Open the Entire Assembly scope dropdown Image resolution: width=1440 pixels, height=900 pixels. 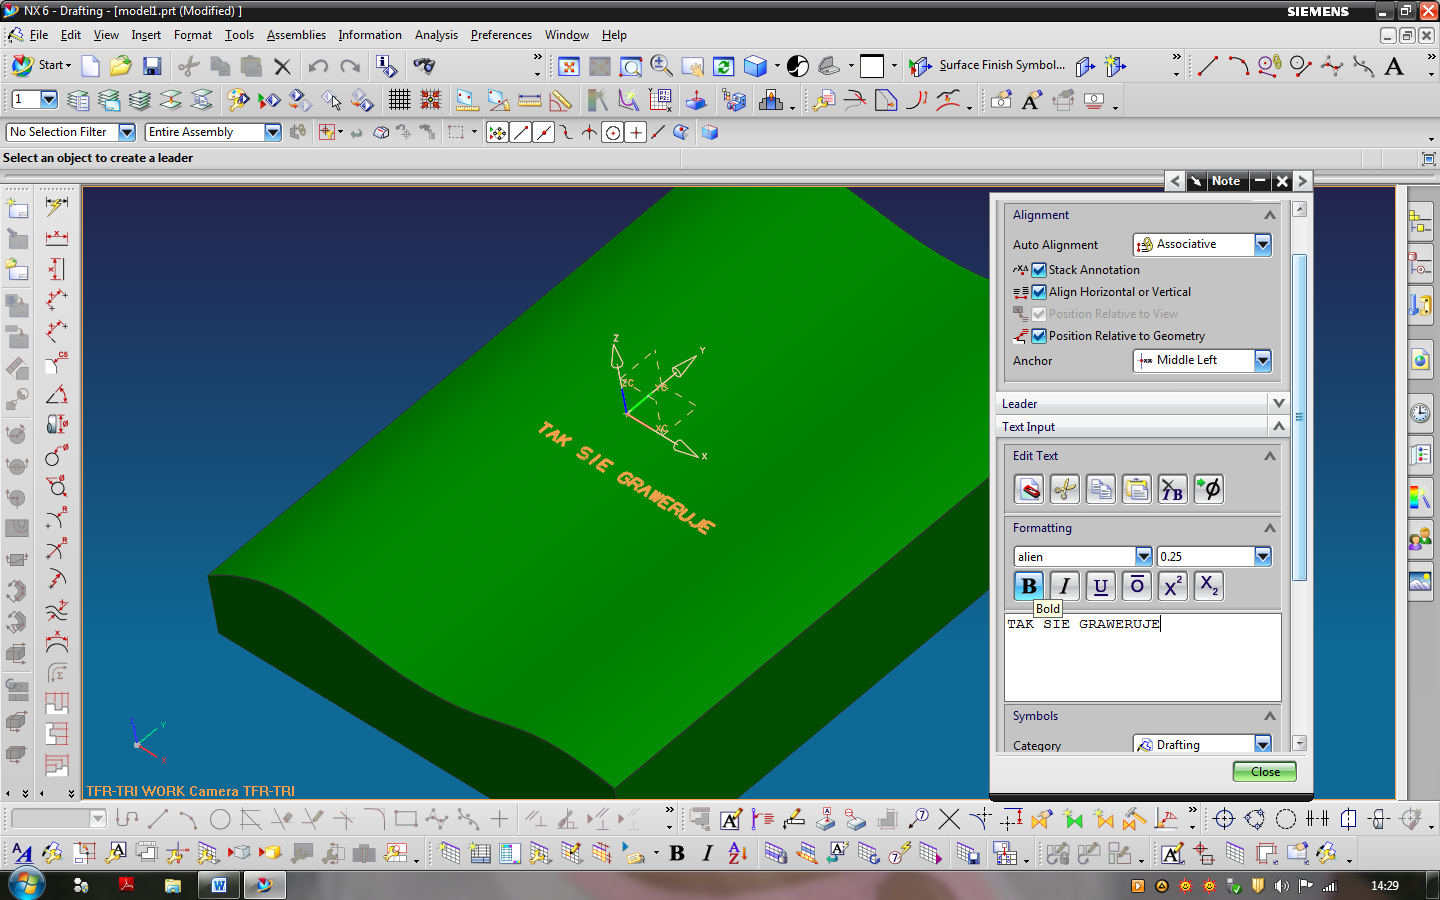click(x=214, y=132)
